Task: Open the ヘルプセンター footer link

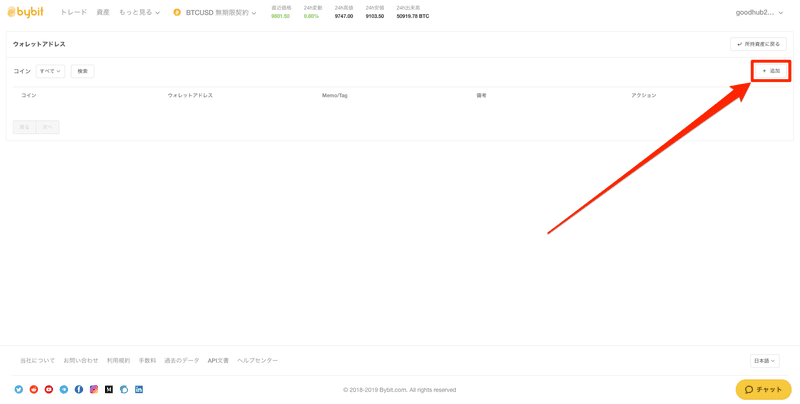Action: [x=258, y=361]
